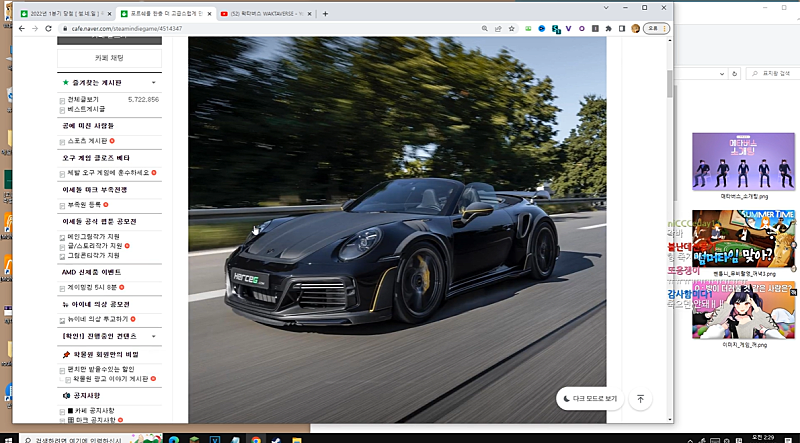Click the Explorer window refresh icon

coord(734,73)
